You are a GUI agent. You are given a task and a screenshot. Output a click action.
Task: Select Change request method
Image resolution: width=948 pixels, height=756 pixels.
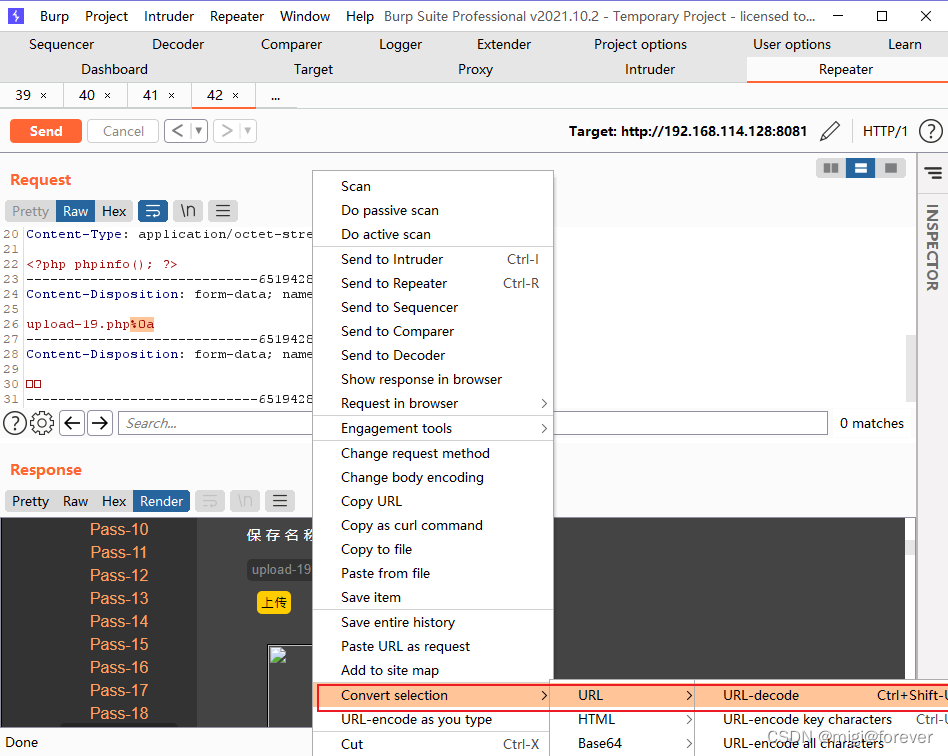[433, 454]
